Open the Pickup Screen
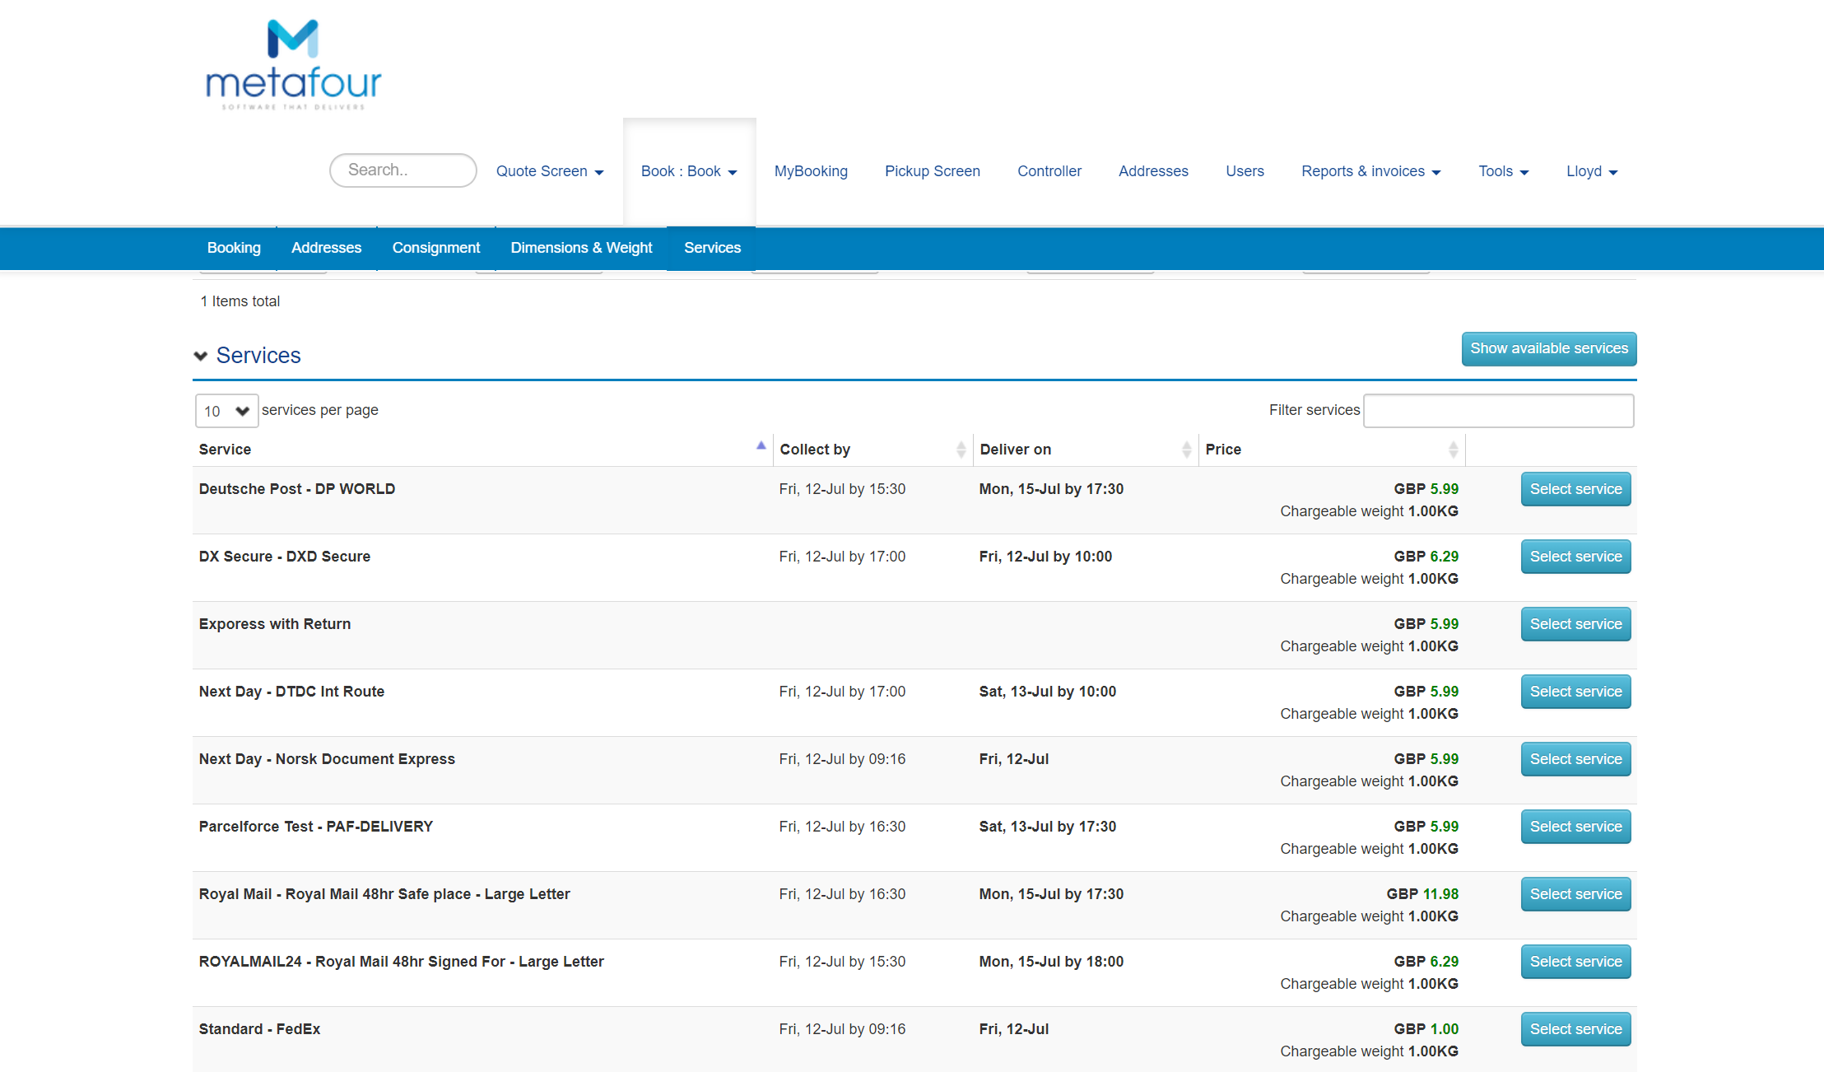The image size is (1824, 1072). 932,171
